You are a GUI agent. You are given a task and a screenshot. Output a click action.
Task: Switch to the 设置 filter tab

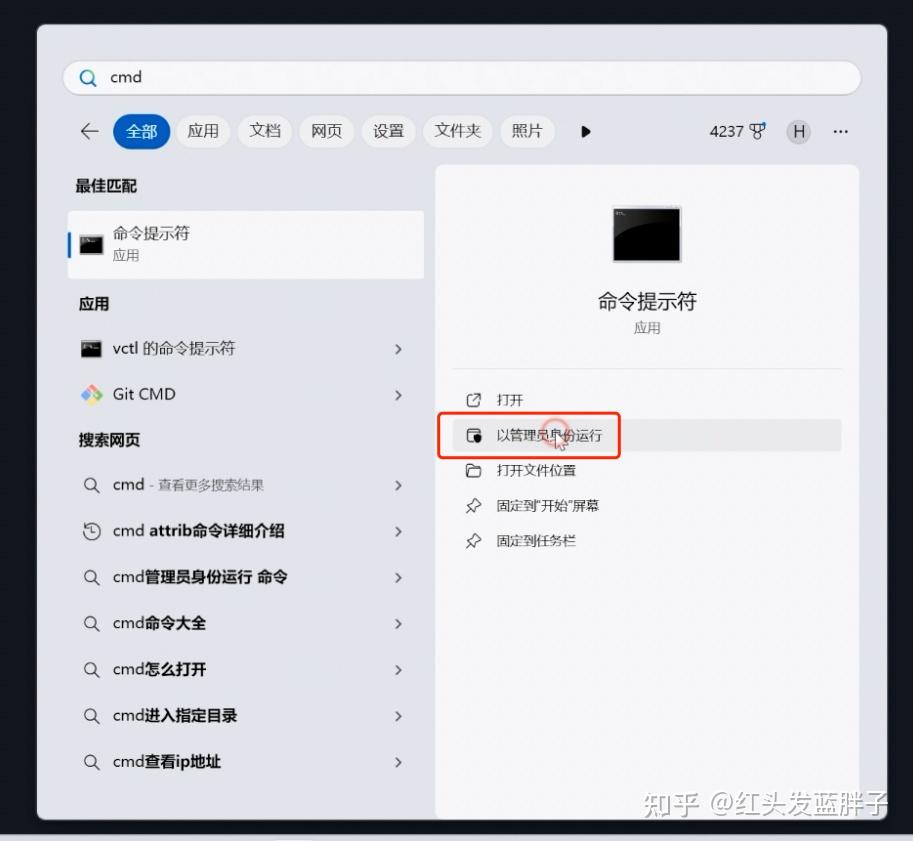[x=388, y=131]
